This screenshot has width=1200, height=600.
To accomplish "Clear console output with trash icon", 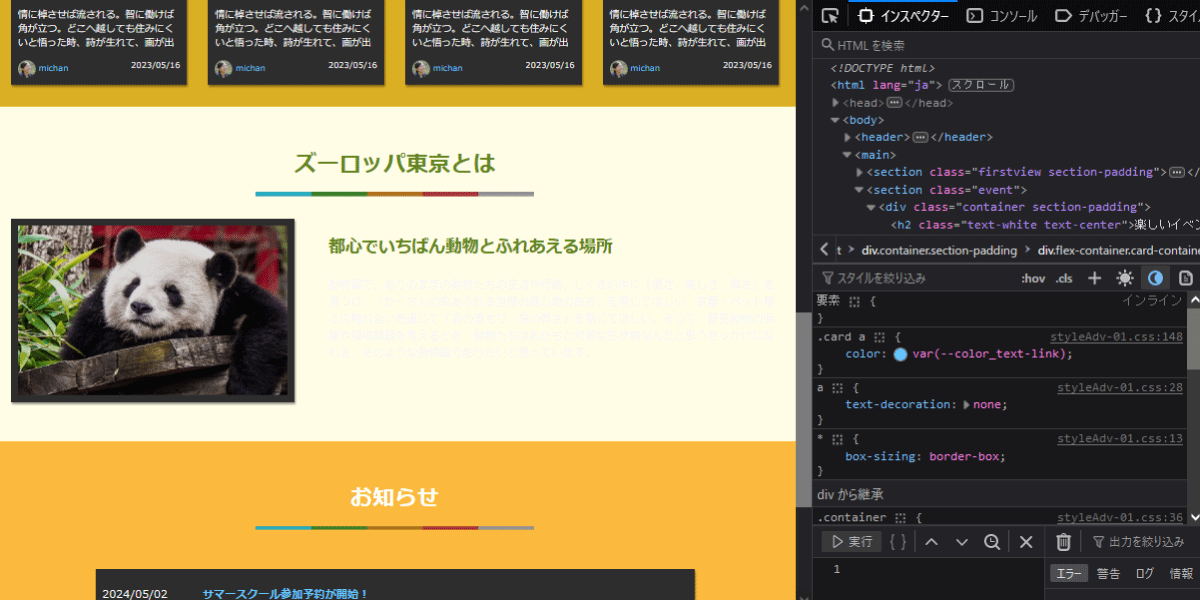I will tap(1064, 541).
